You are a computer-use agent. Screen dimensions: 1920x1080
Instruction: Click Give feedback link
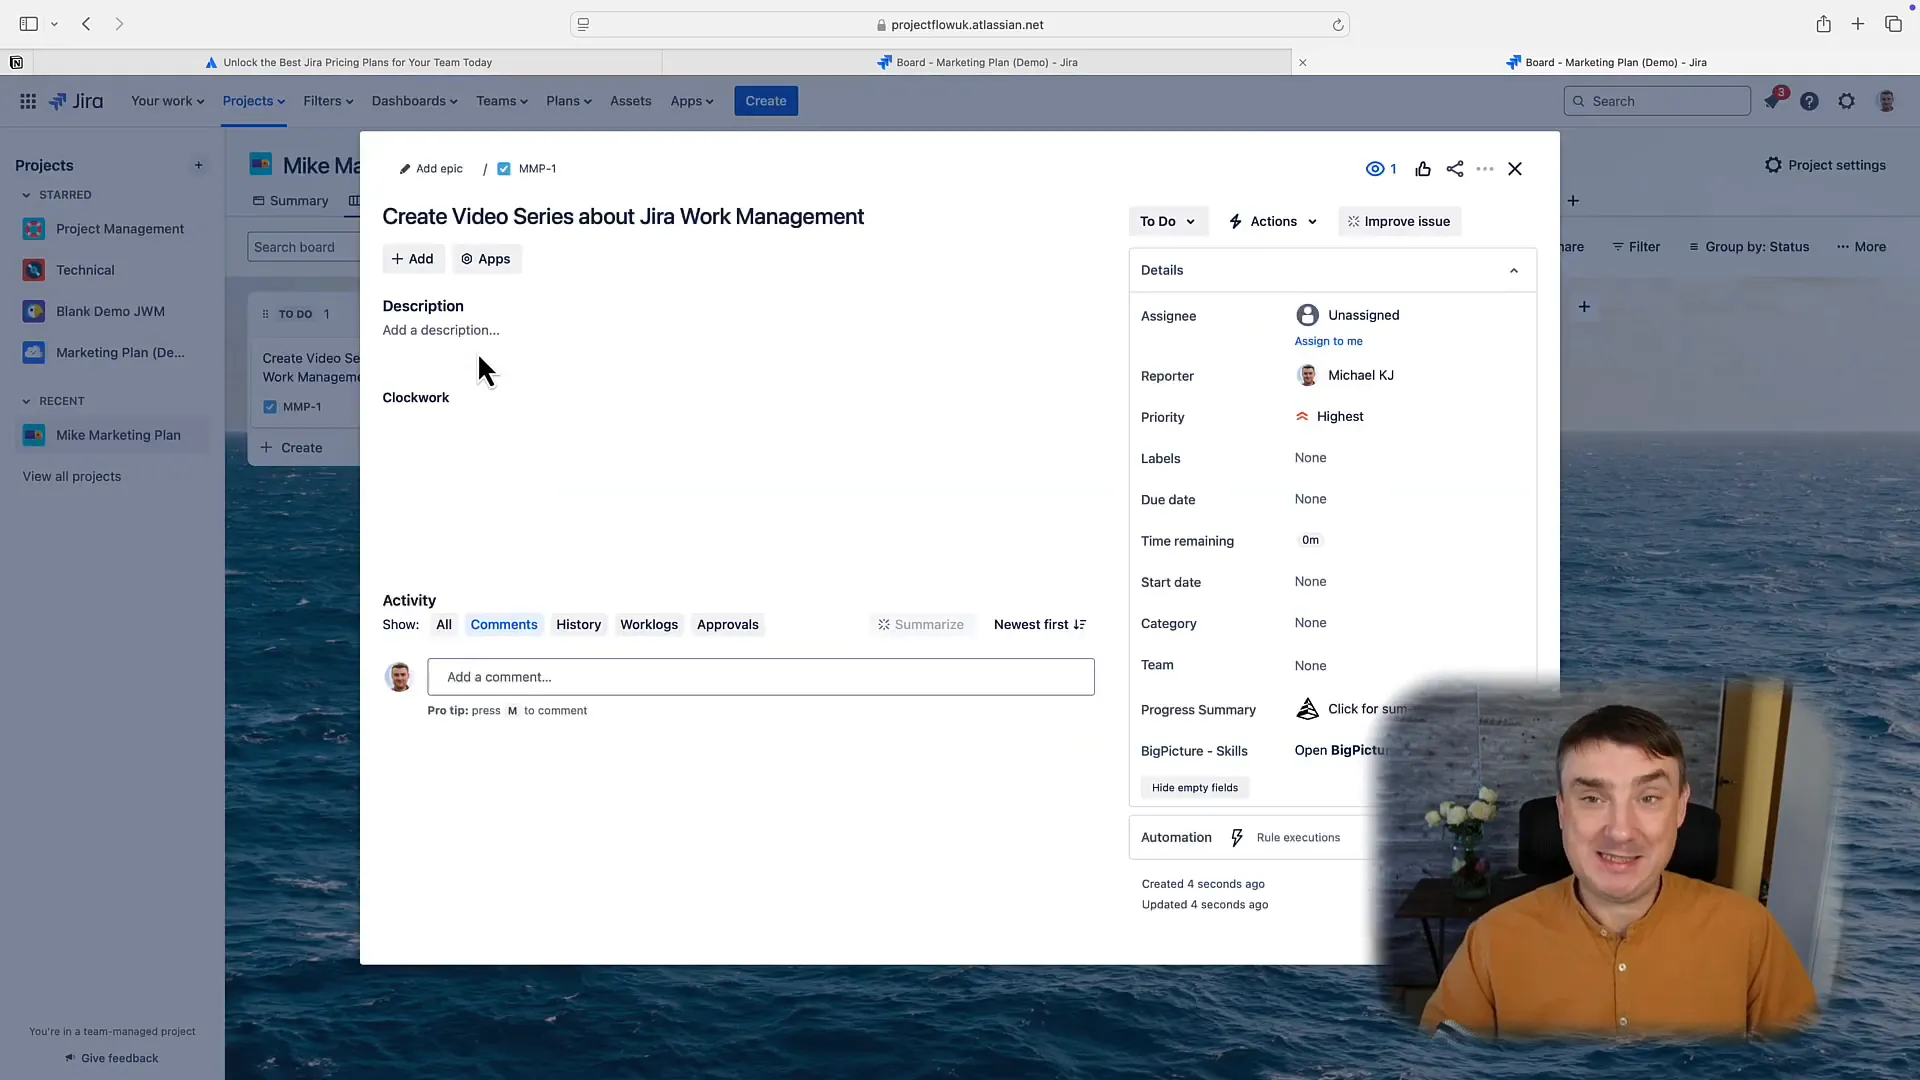(111, 1058)
